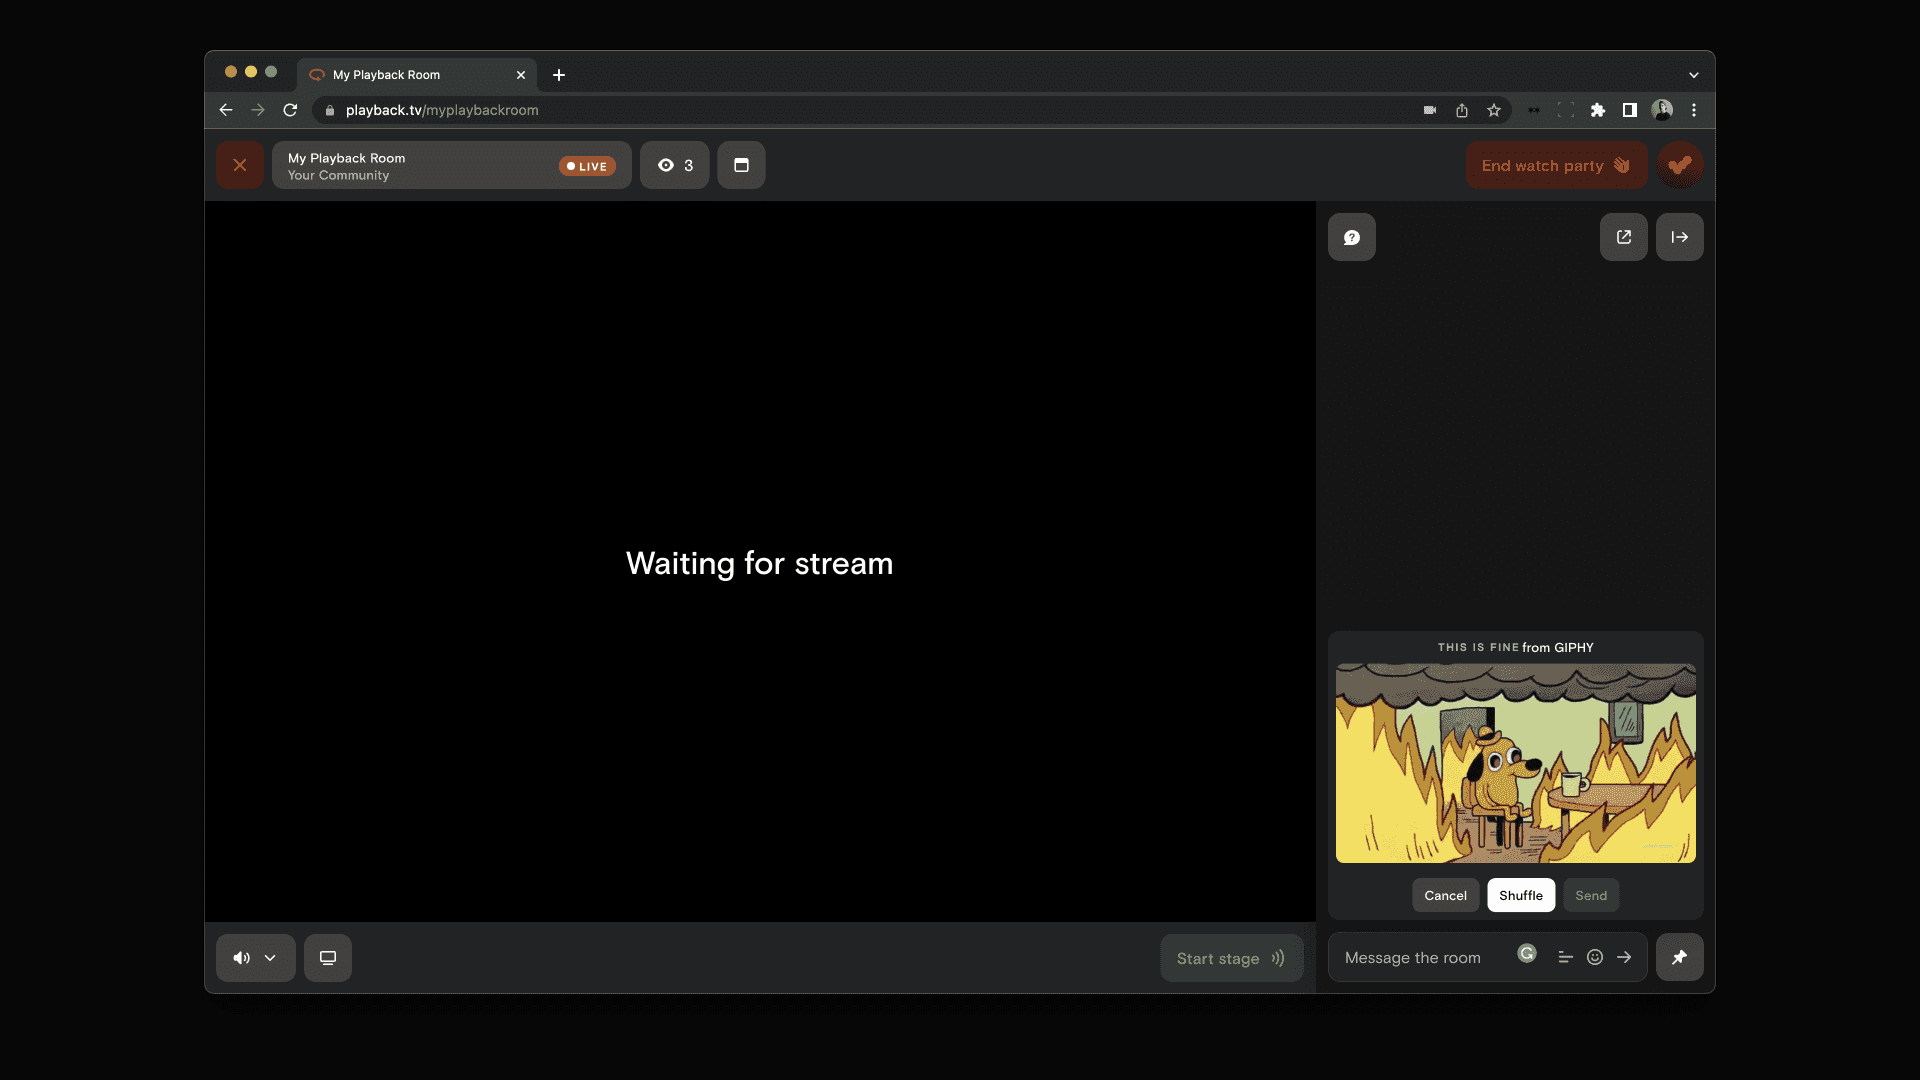Cancel the GIPHY gif preview
This screenshot has height=1080, width=1920.
1445,895
